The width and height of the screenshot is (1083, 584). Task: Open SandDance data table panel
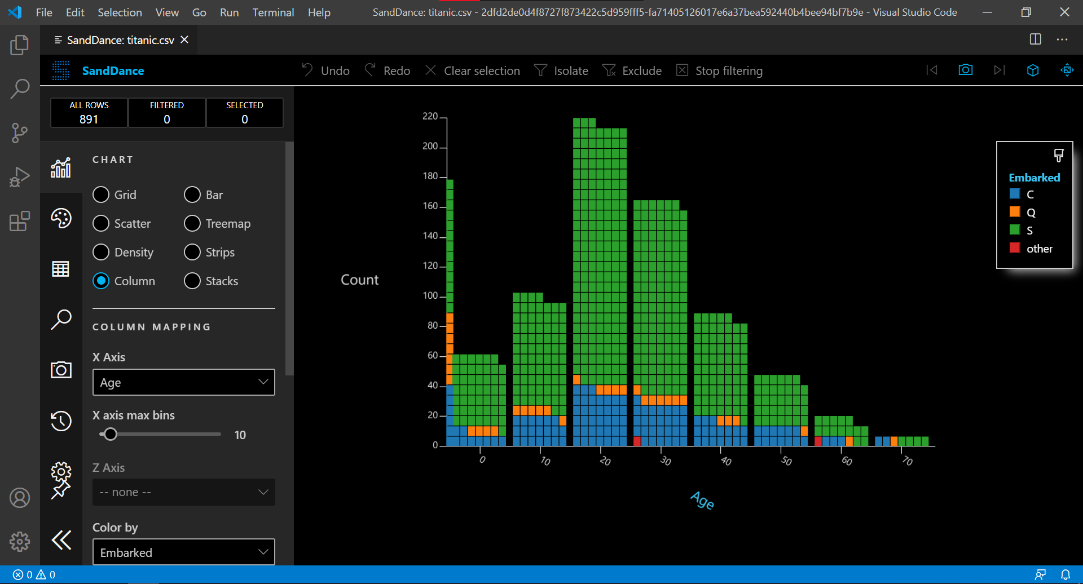tap(61, 269)
